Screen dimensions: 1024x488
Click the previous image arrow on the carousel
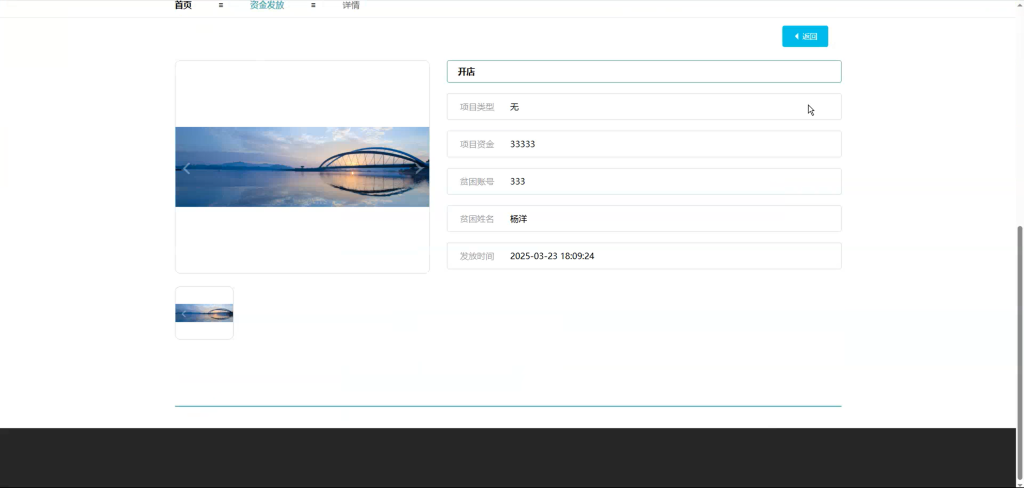(x=186, y=169)
